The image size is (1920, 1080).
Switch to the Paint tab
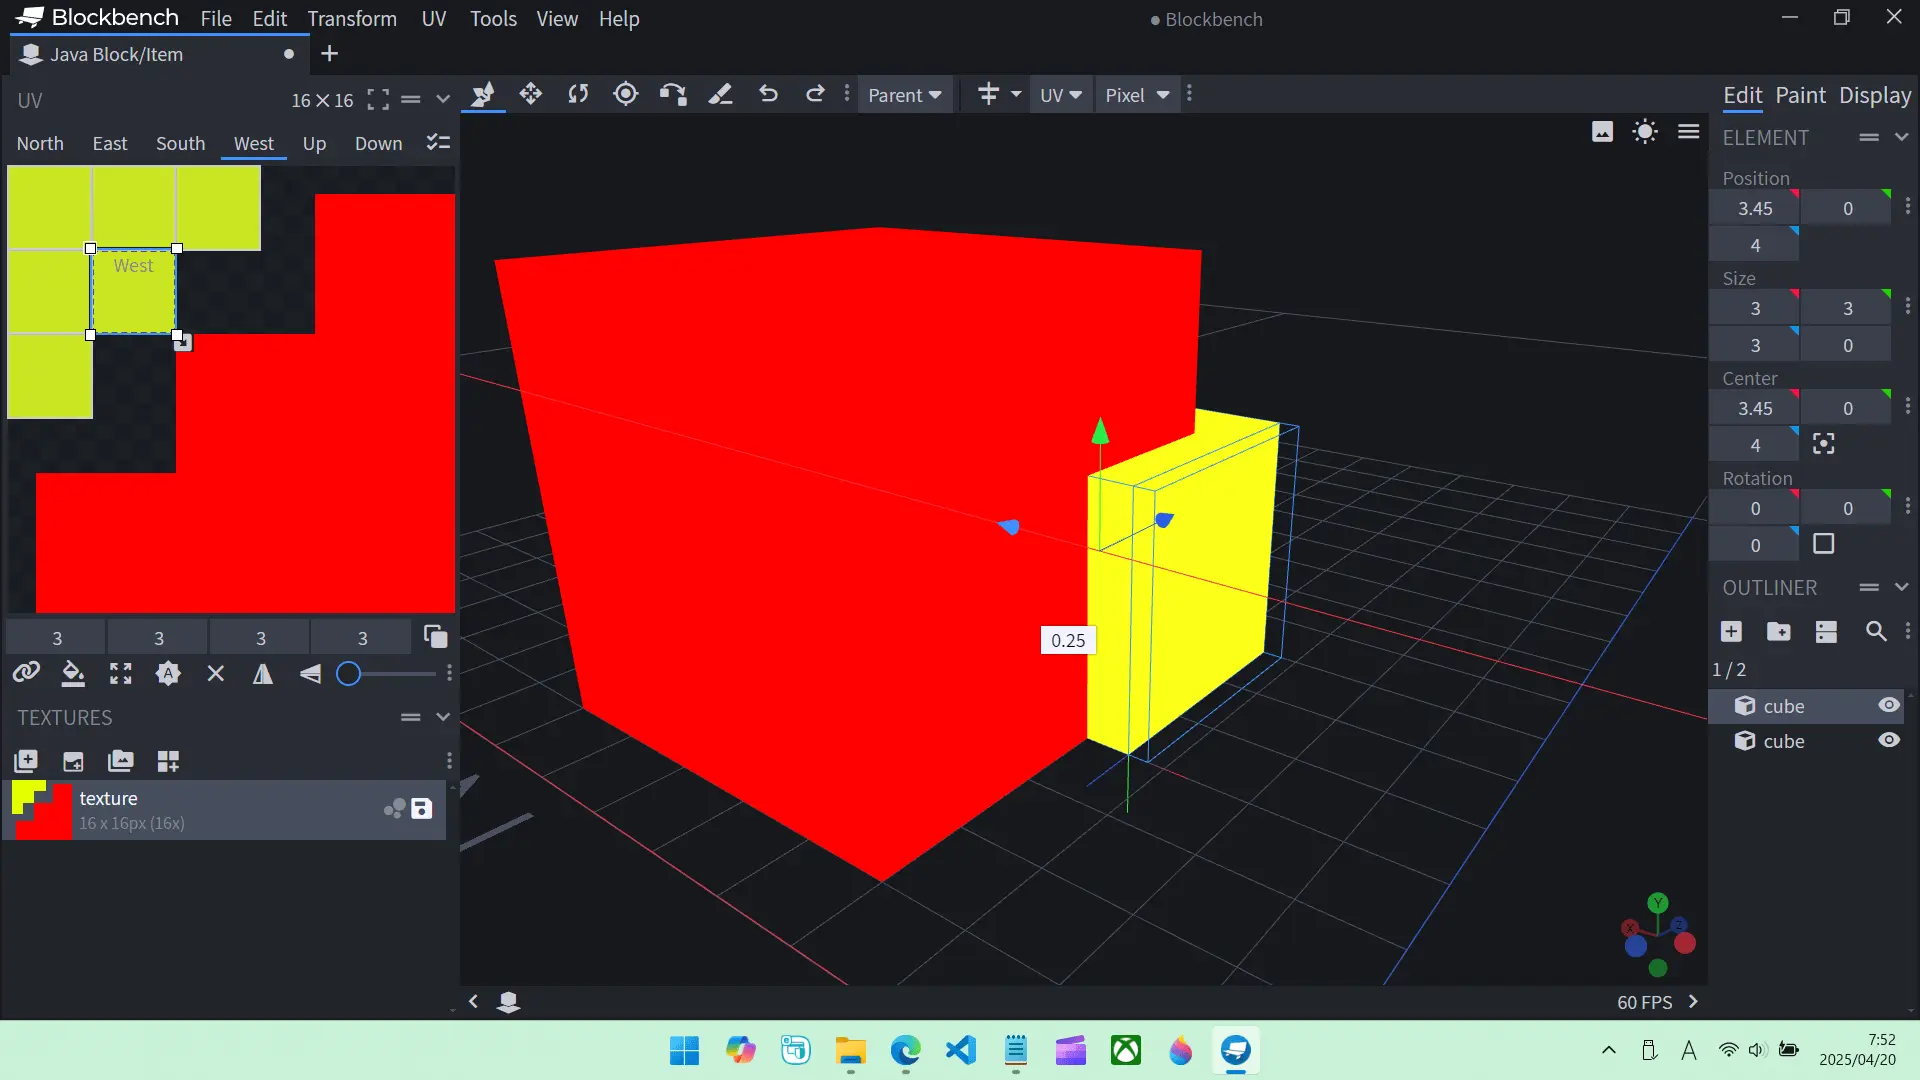tap(1800, 95)
